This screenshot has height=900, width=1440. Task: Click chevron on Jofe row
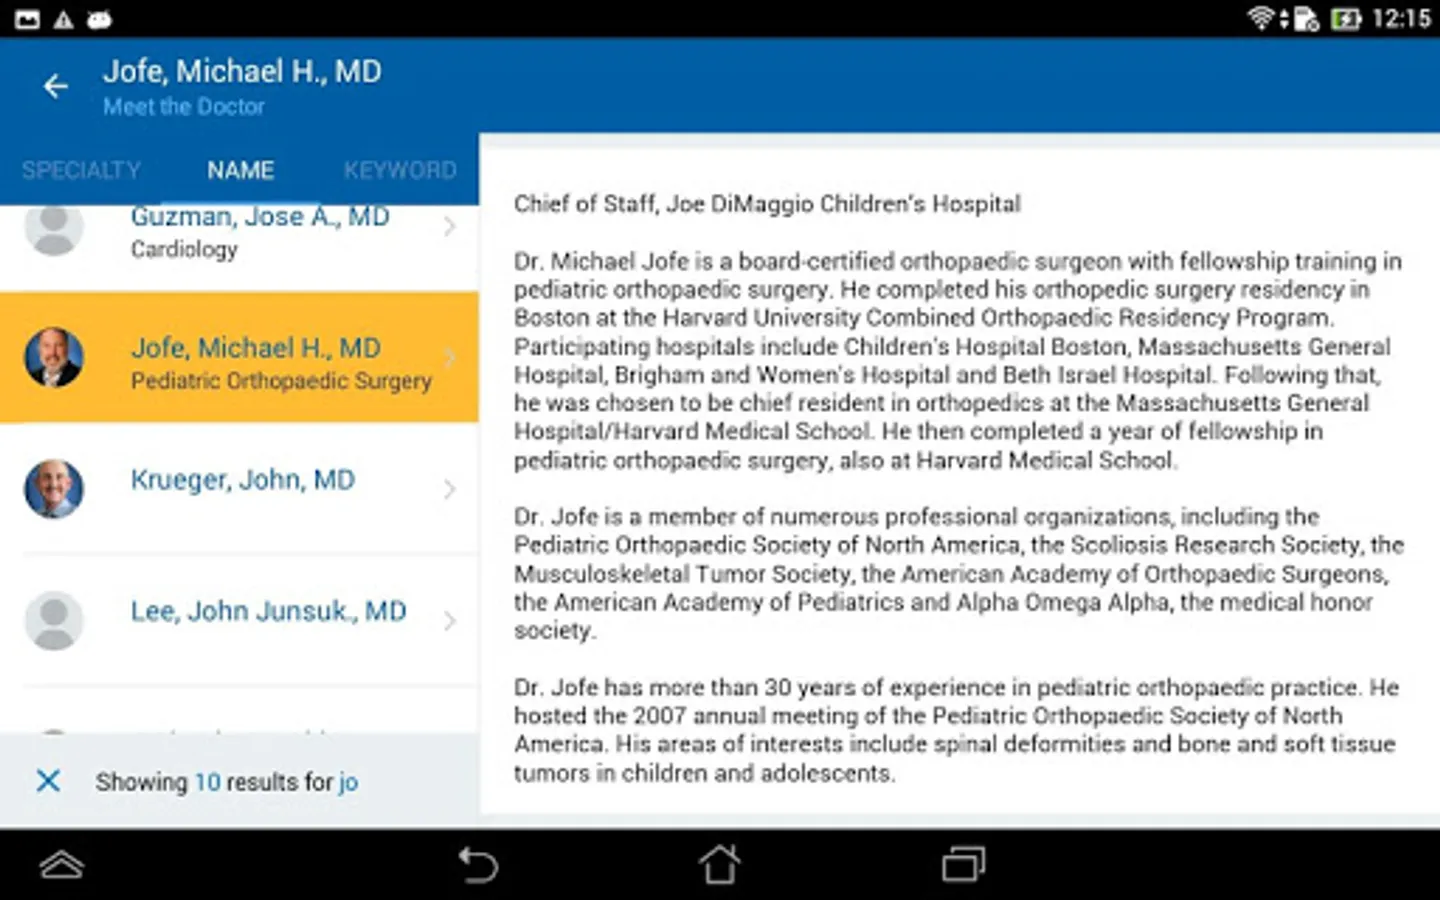point(450,357)
